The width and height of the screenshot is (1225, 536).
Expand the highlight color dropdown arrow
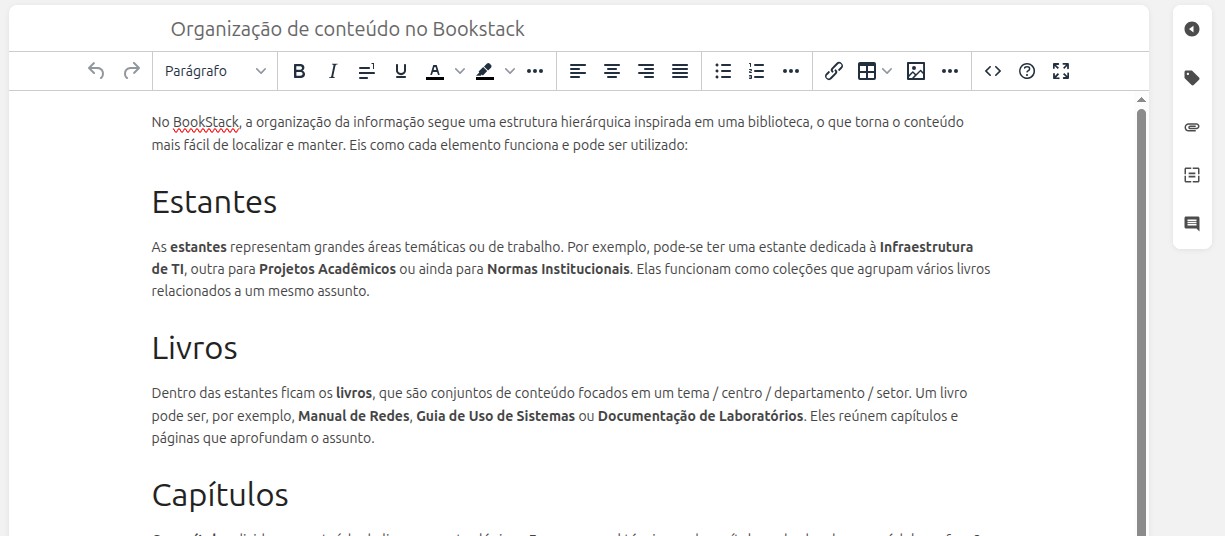510,71
